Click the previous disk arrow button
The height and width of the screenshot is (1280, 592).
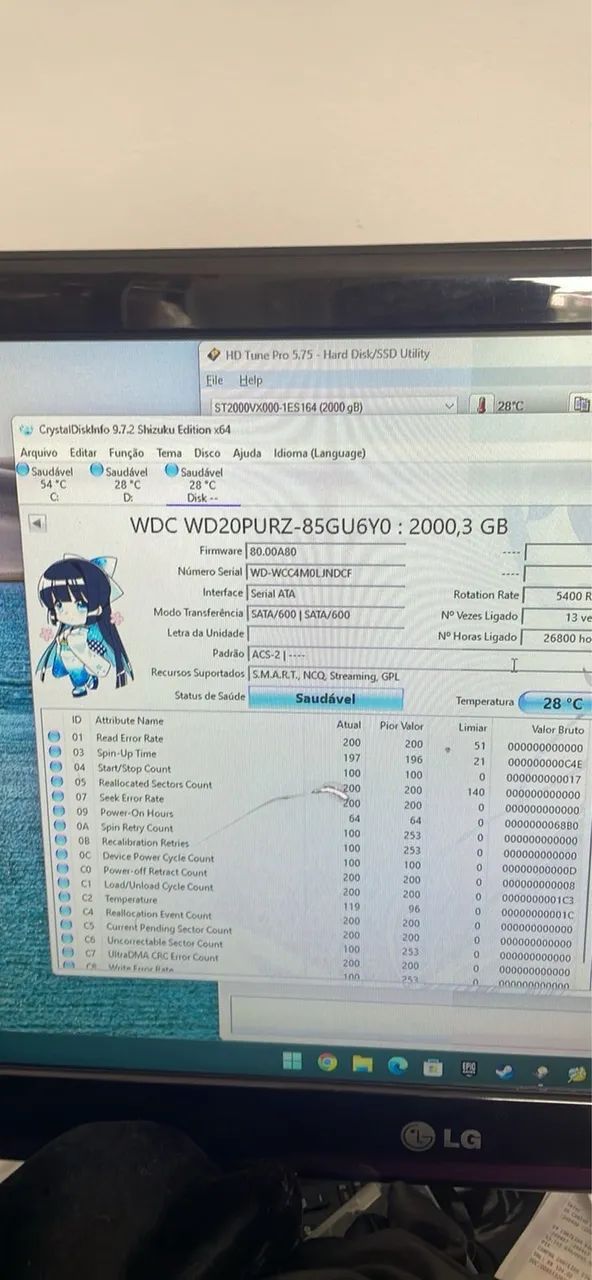click(36, 523)
